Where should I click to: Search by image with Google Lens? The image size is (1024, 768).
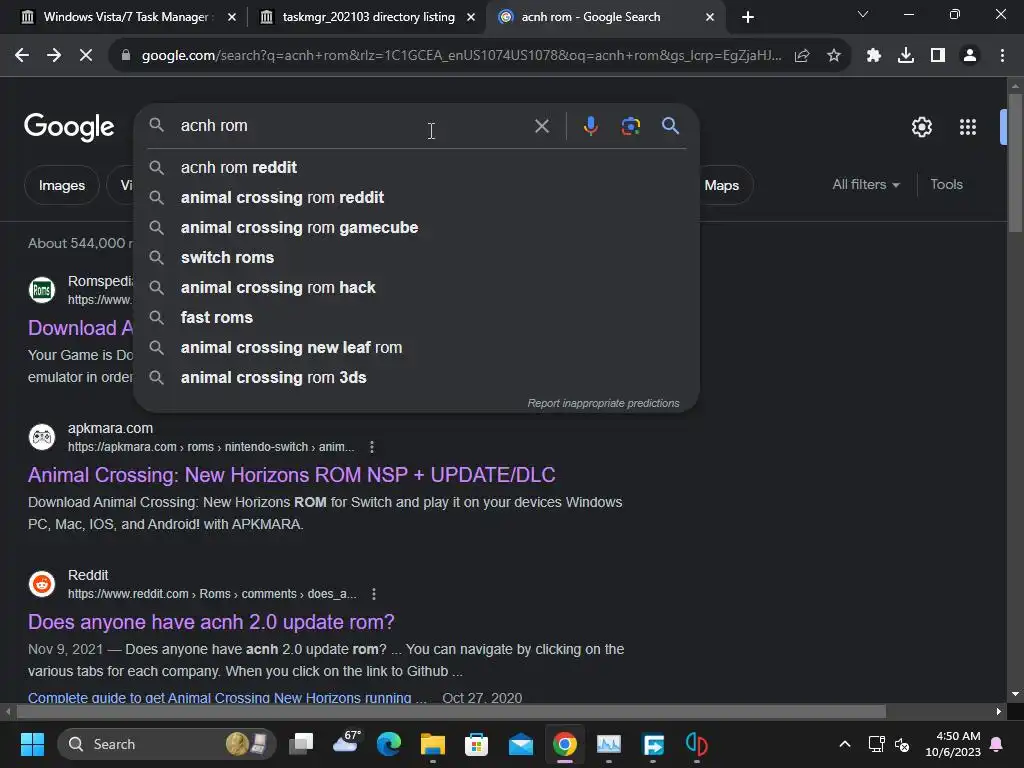click(631, 126)
